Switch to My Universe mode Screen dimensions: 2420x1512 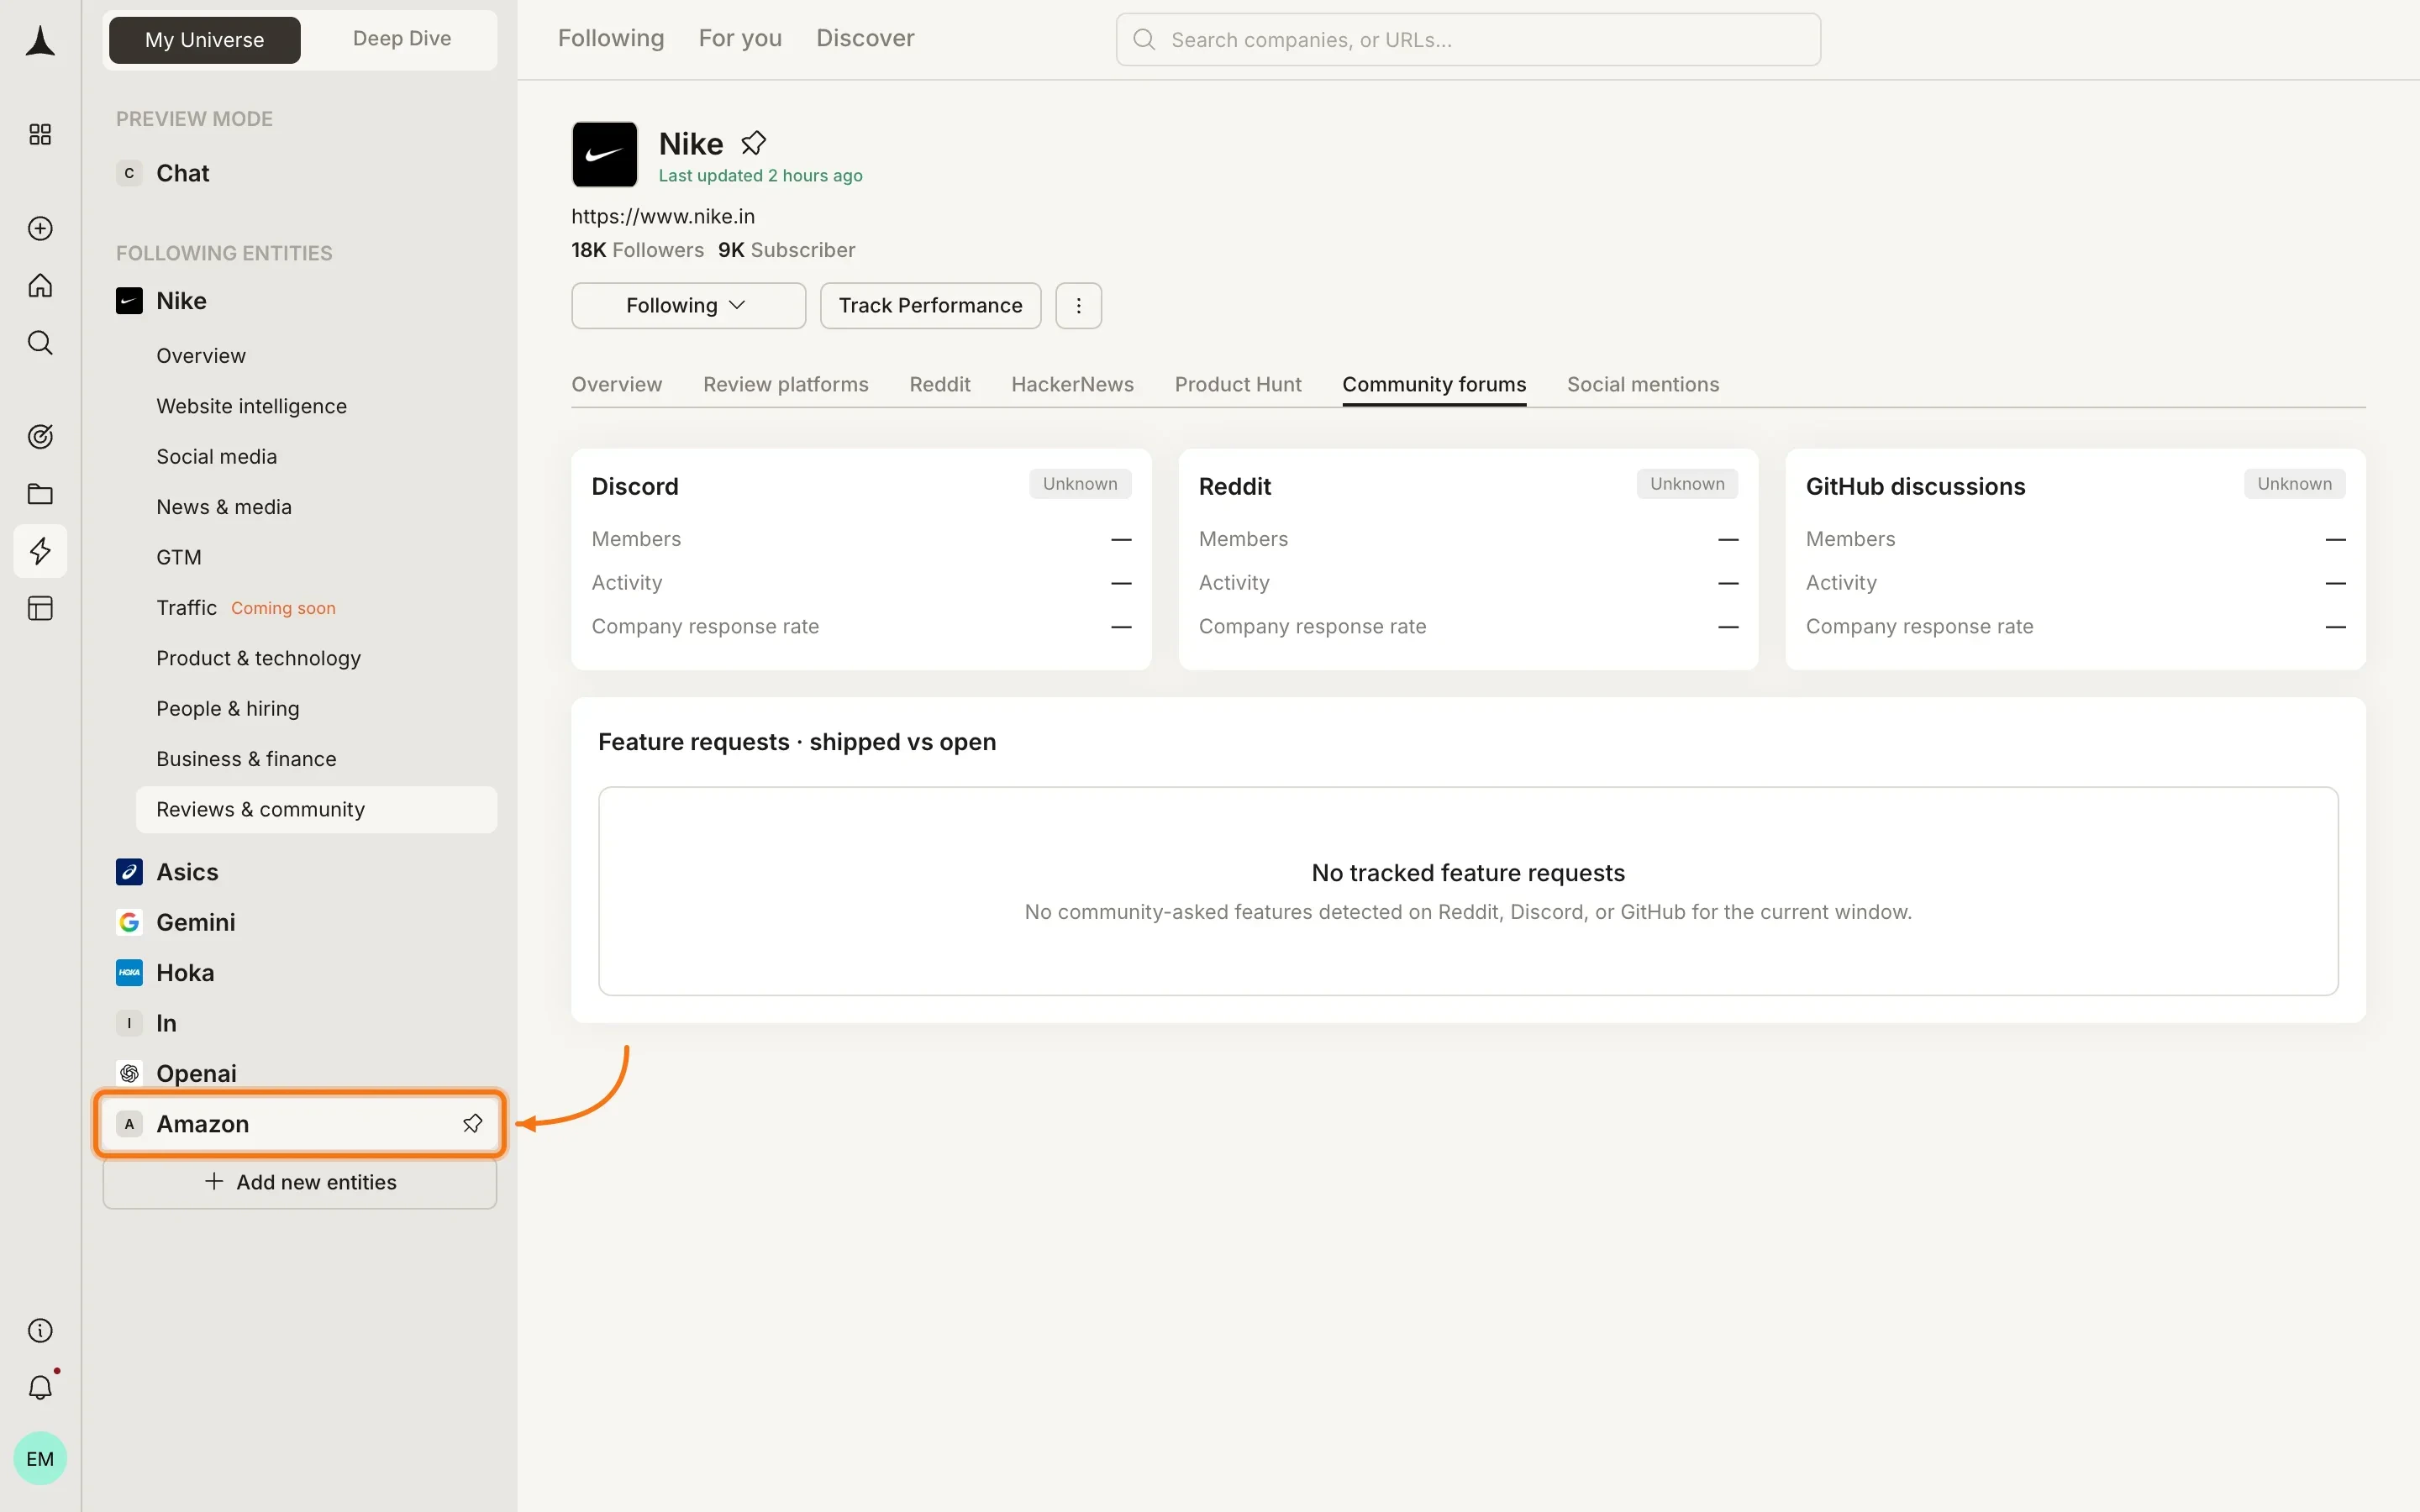204,39
